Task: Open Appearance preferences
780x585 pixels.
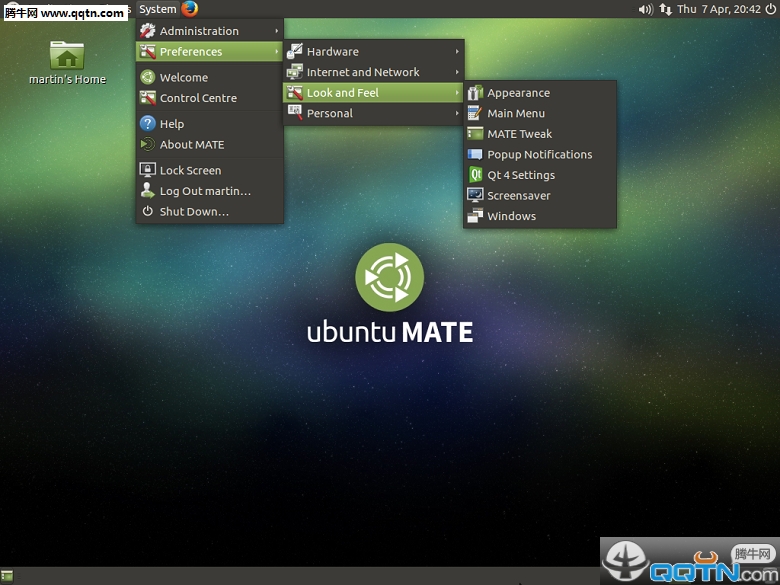Action: 518,93
